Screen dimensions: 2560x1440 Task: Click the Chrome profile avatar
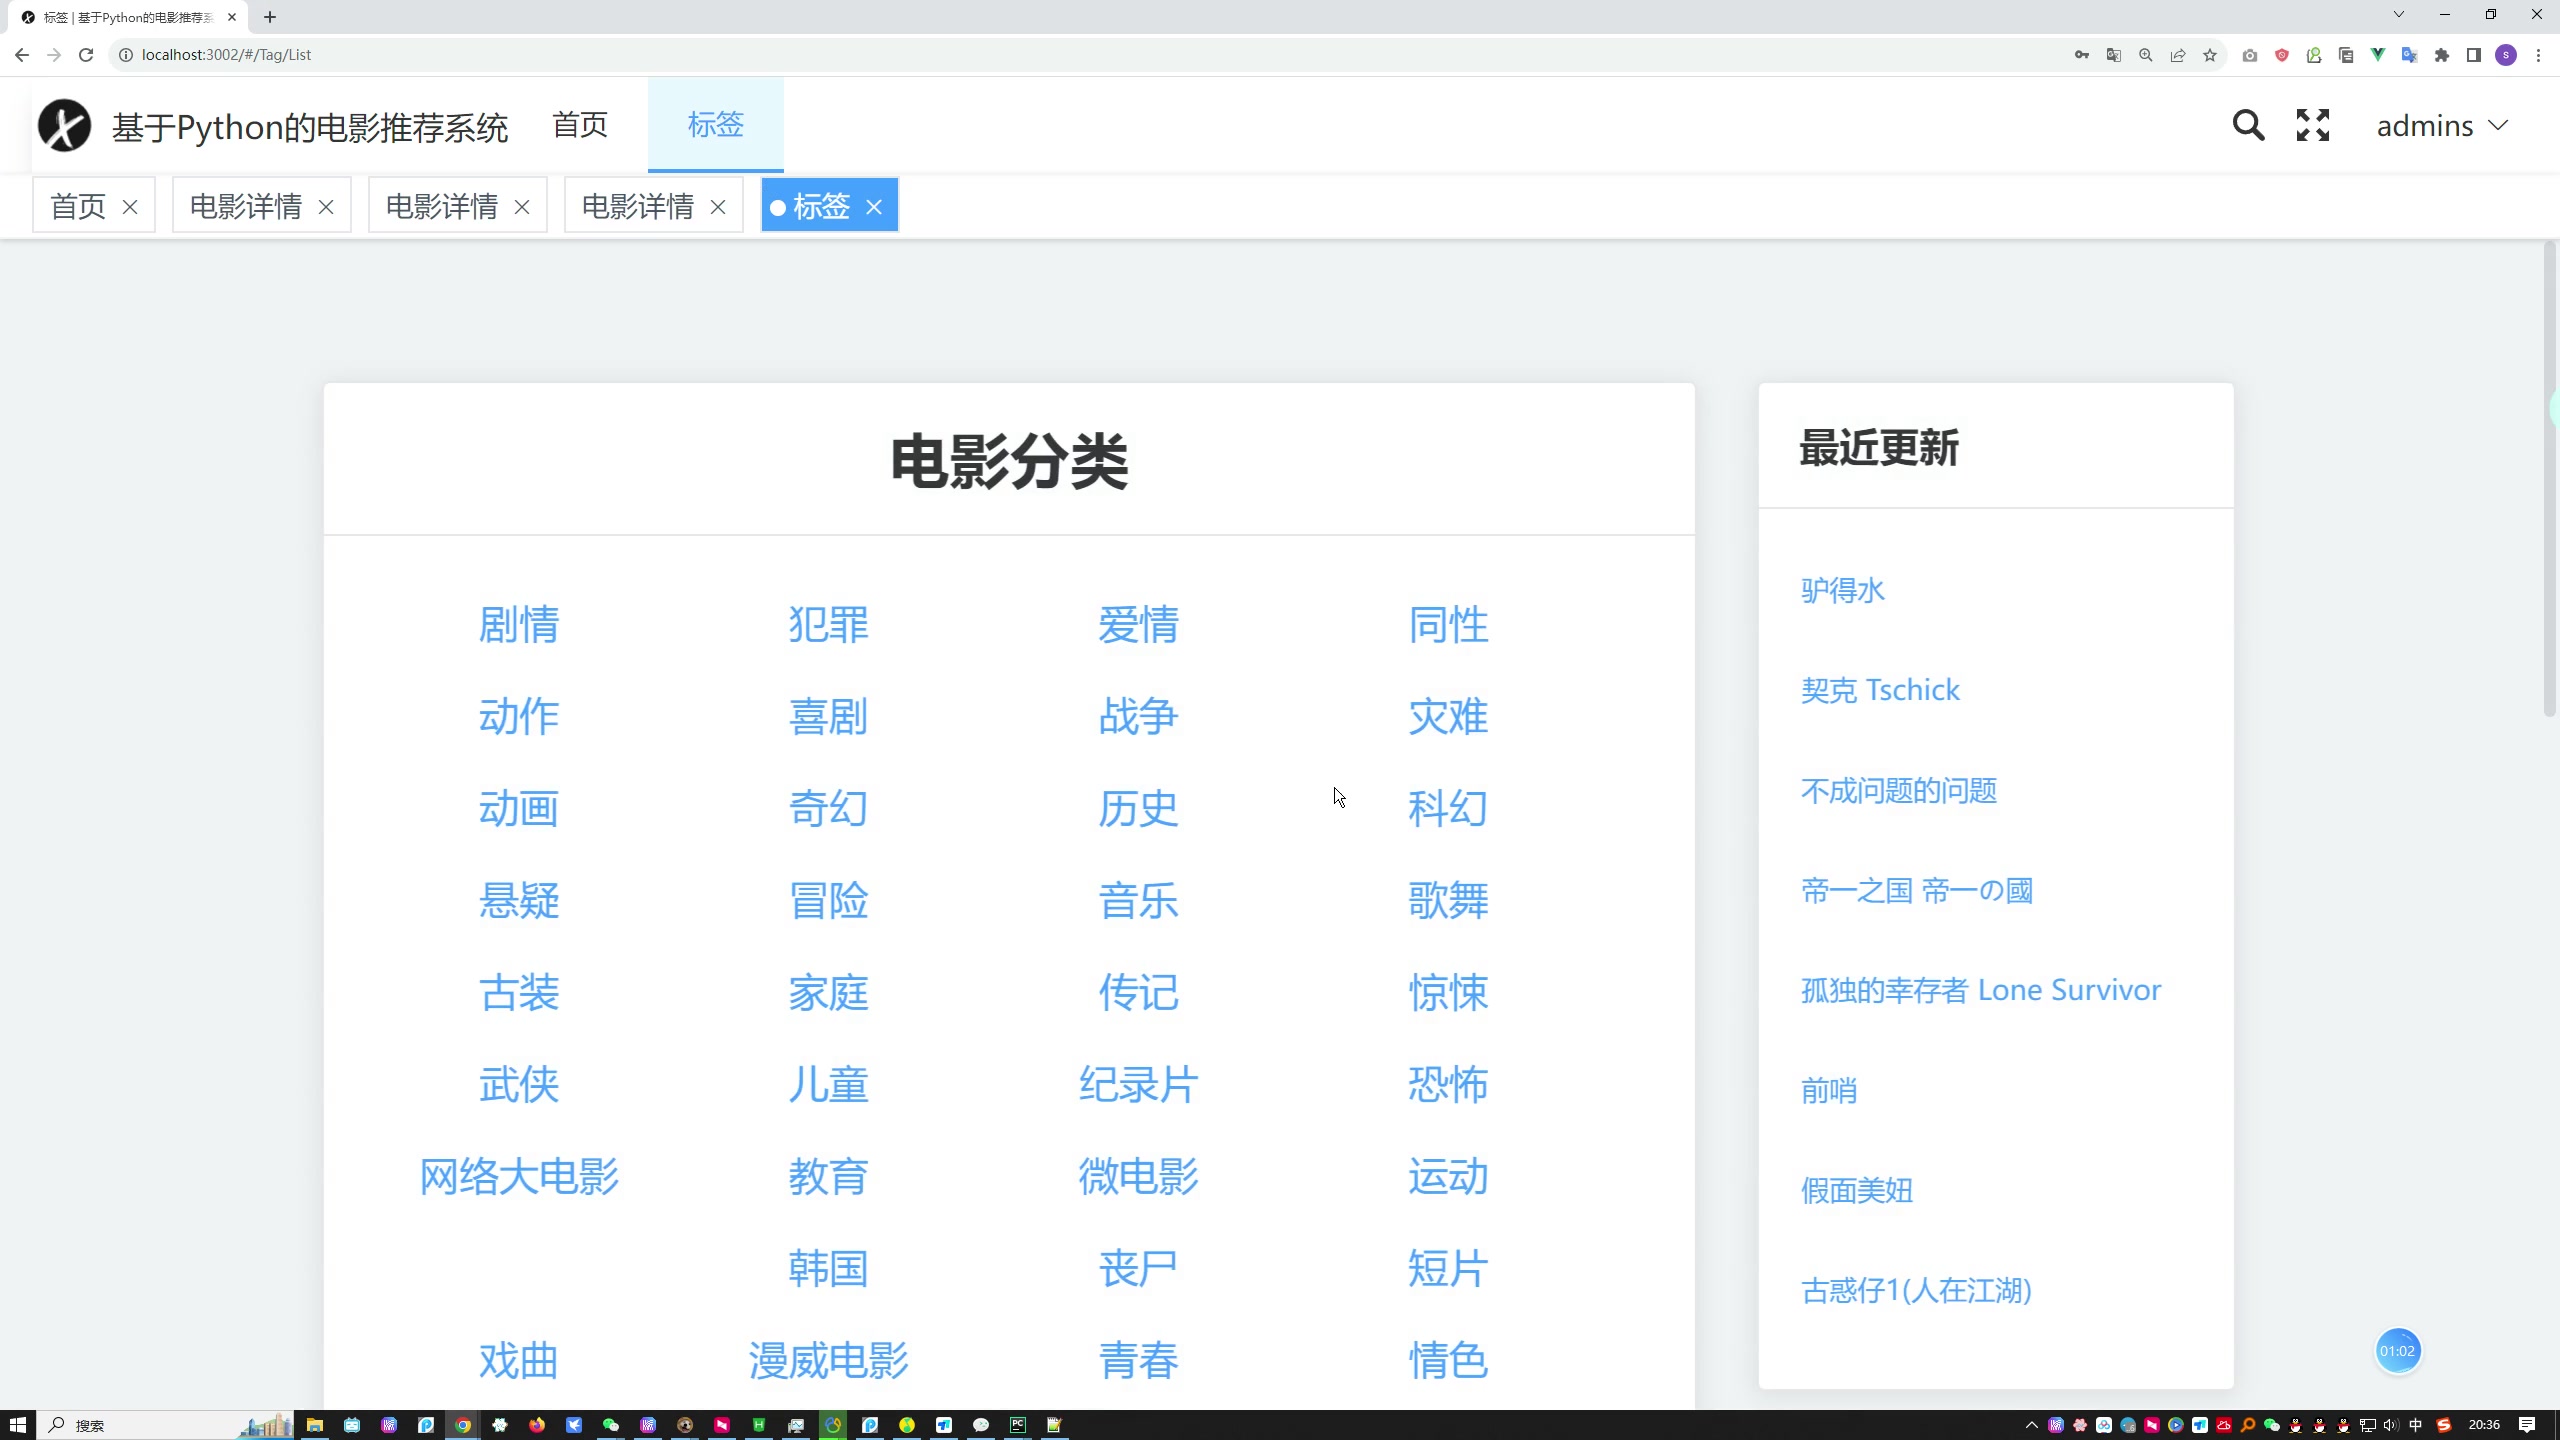point(2506,55)
